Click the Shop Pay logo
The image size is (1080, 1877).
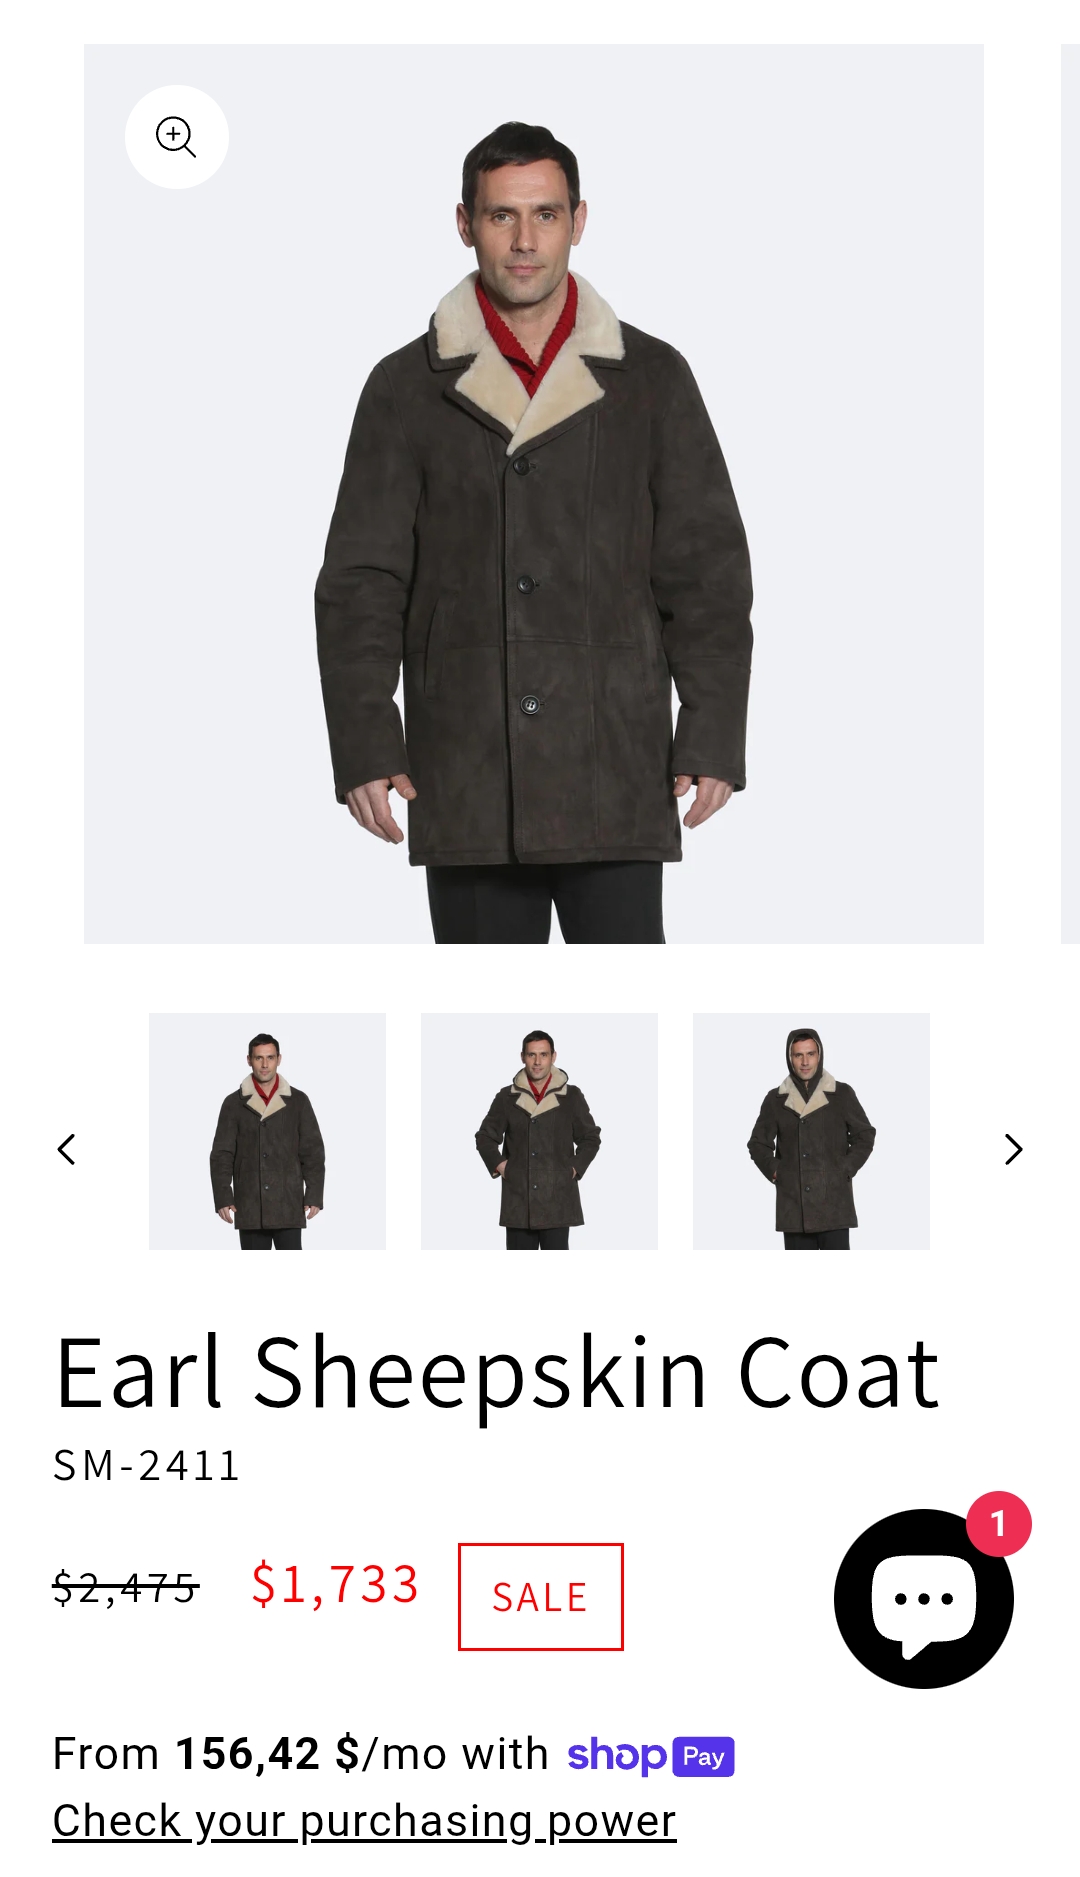(x=651, y=1755)
